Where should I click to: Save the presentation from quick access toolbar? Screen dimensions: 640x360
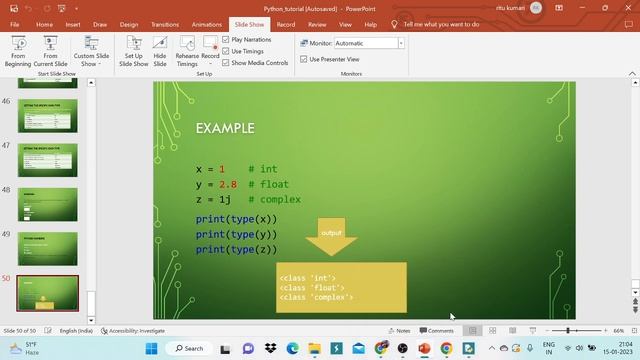tap(14, 9)
